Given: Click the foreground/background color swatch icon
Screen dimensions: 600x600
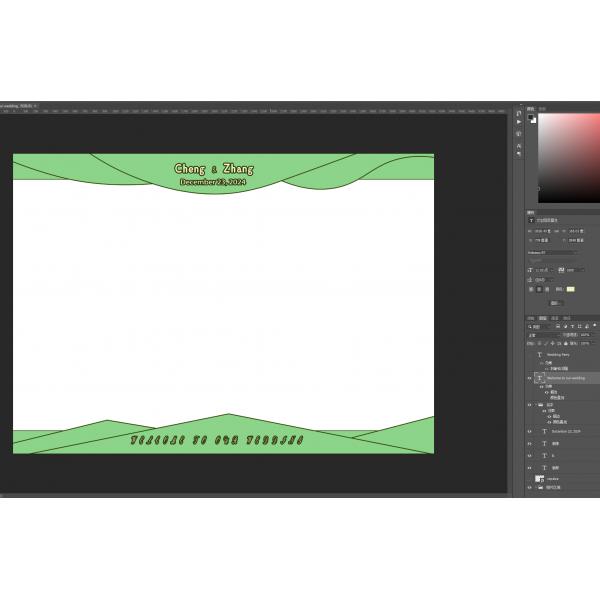Looking at the screenshot, I should pyautogui.click(x=532, y=119).
